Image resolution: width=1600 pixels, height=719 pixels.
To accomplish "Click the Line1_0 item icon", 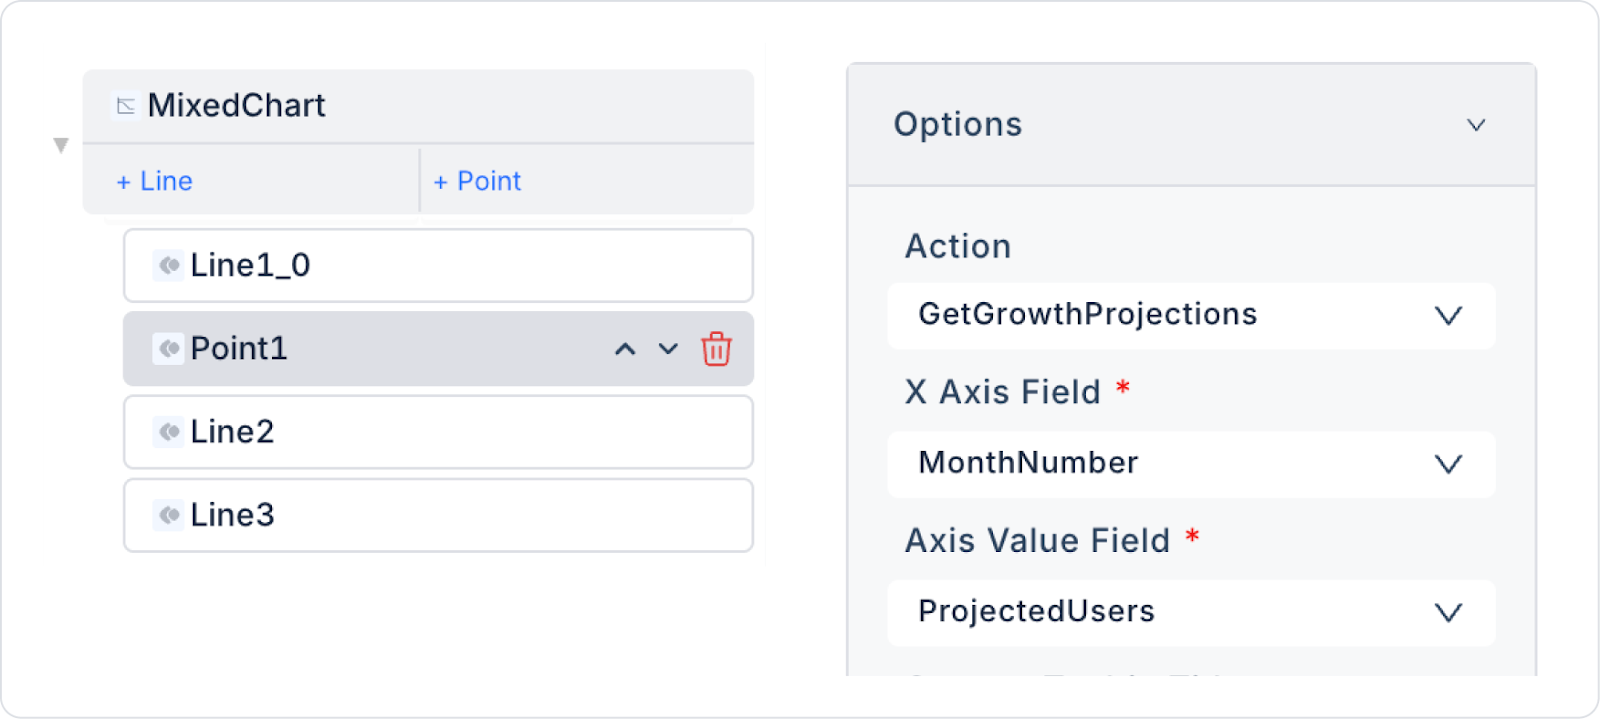I will (169, 266).
